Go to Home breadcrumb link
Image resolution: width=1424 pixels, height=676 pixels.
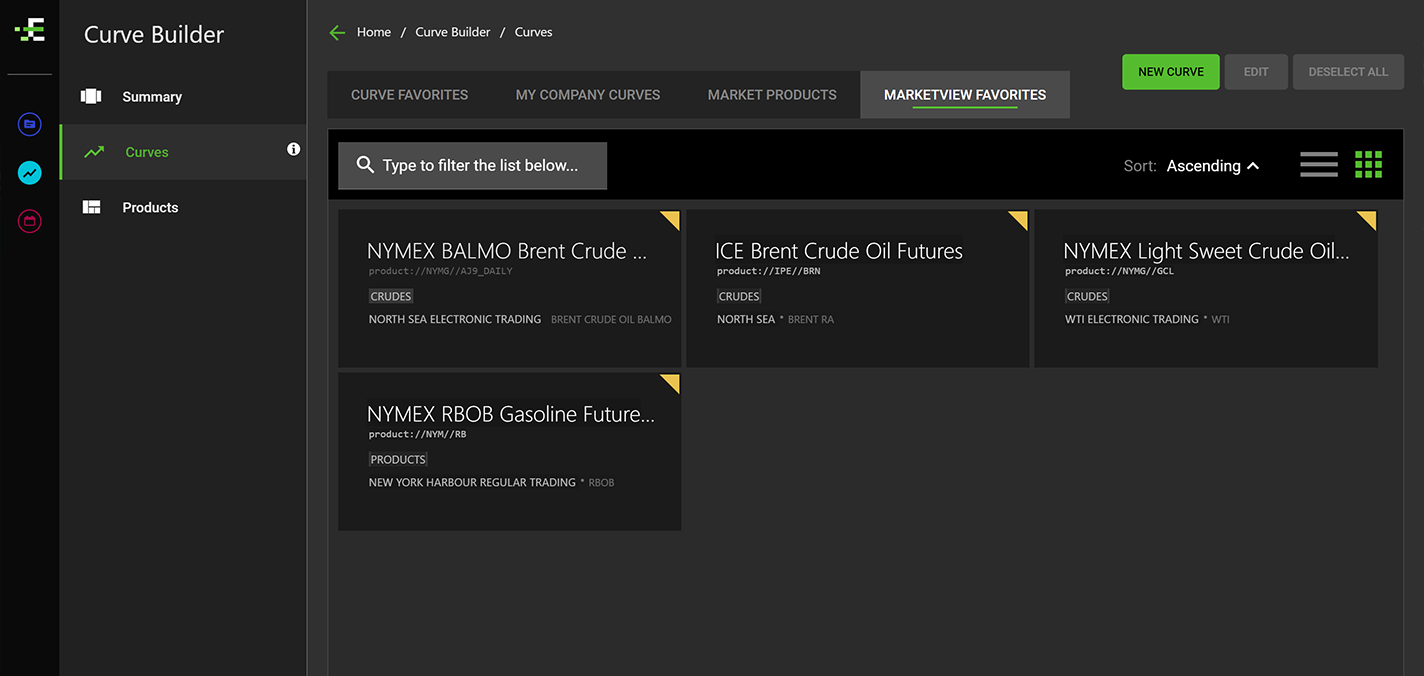coord(374,32)
